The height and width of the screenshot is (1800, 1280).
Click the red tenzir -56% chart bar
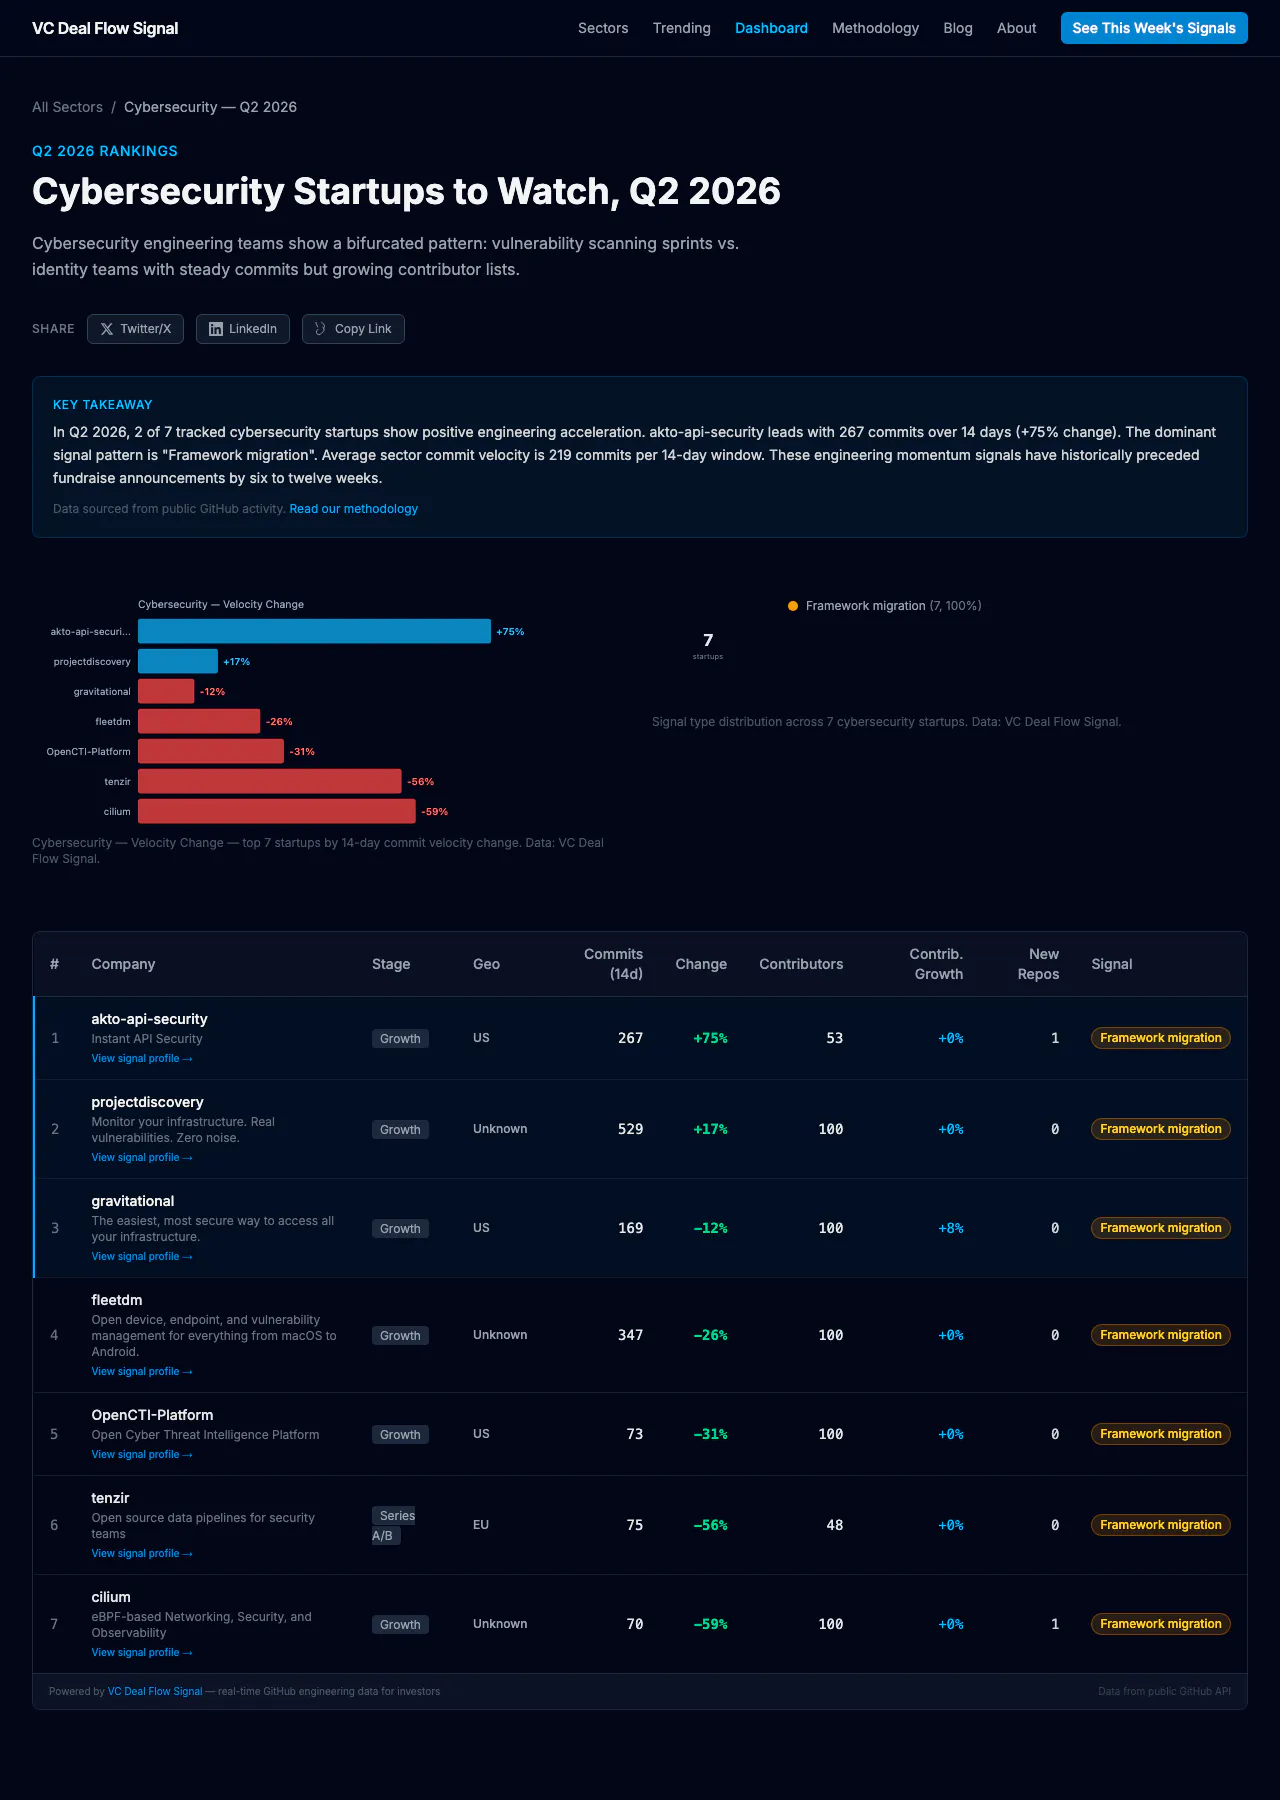(270, 781)
